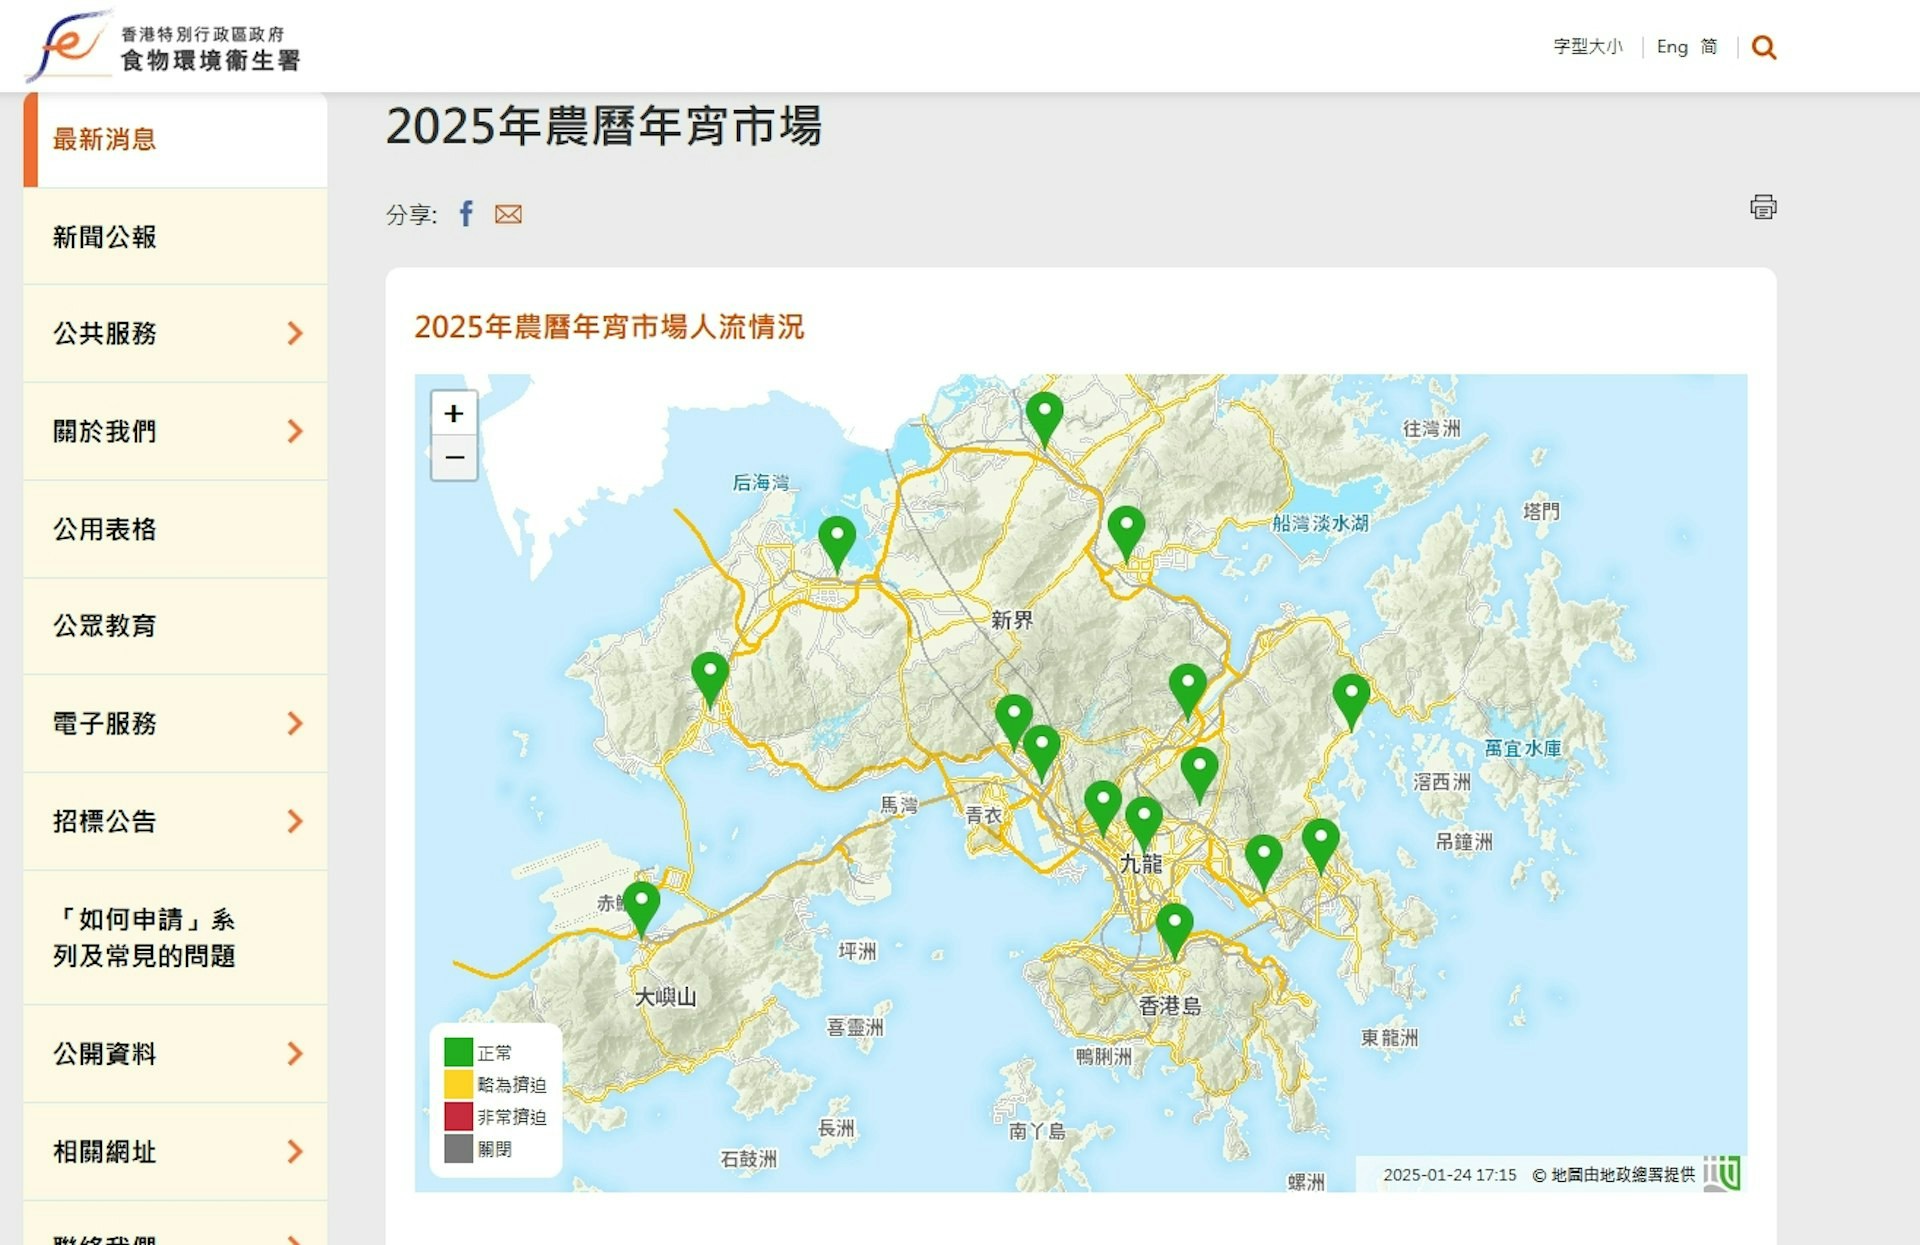Print the page using printer icon
This screenshot has width=1920, height=1245.
point(1764,208)
